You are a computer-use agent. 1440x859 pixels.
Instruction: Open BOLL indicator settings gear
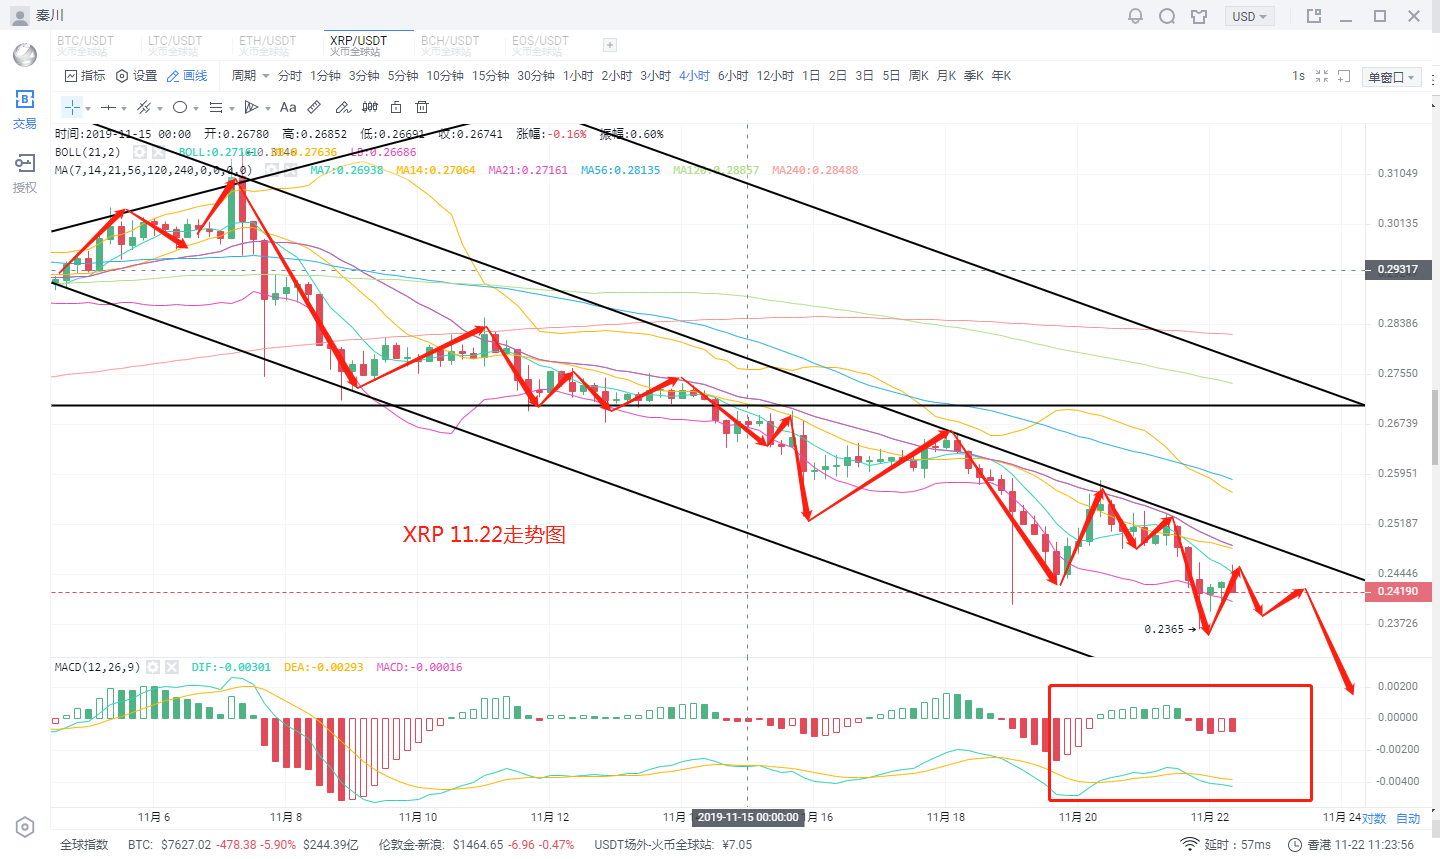[139, 152]
